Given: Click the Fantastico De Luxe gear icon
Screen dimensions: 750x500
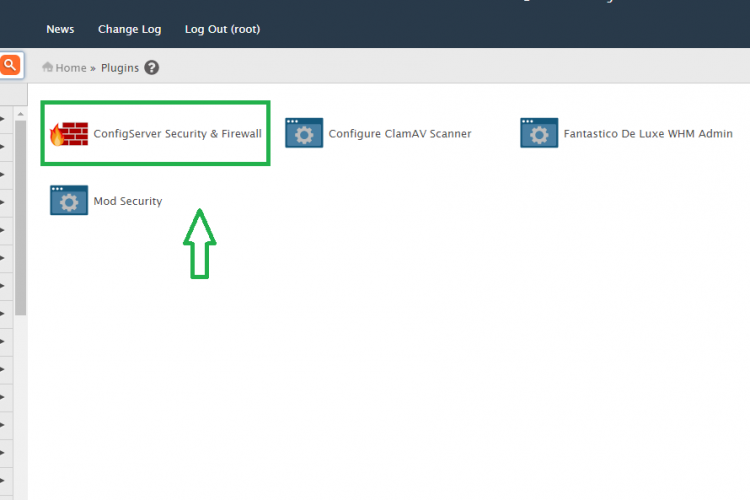Looking at the screenshot, I should 539,133.
